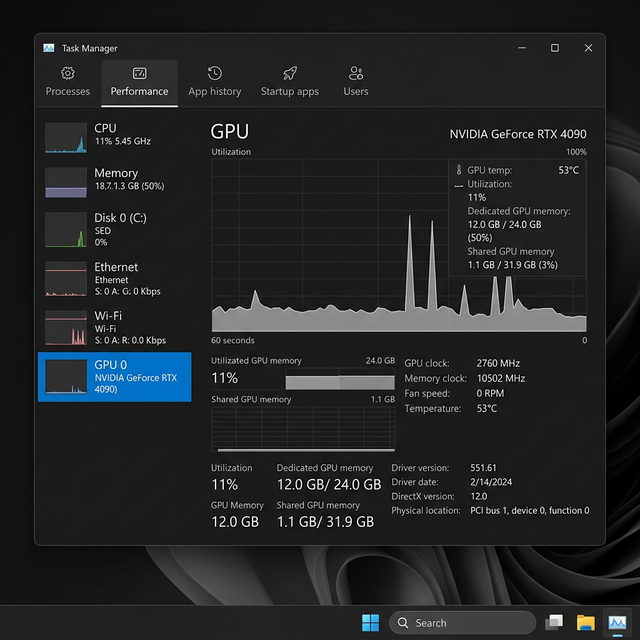Select GPU 0 in the performance sidebar

pyautogui.click(x=114, y=377)
